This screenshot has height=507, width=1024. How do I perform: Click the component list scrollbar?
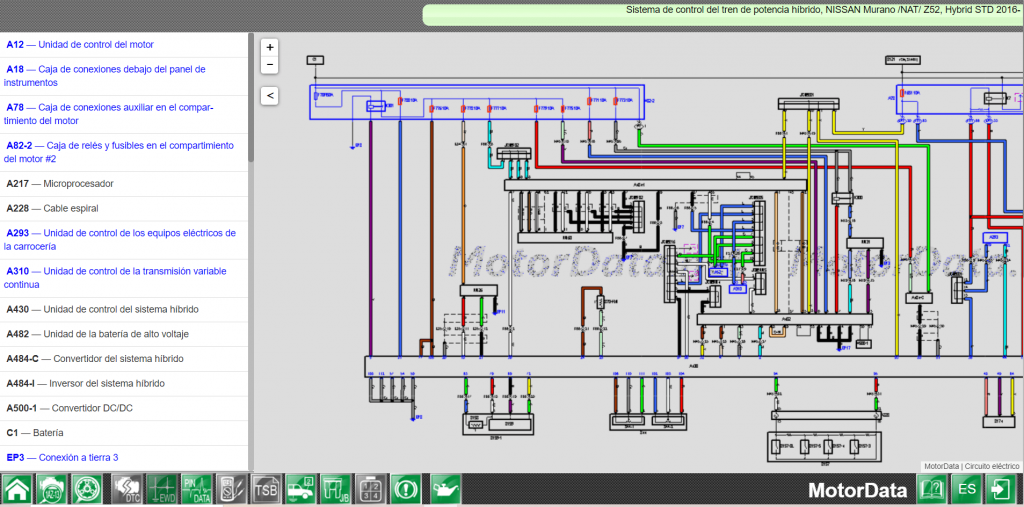(x=251, y=98)
